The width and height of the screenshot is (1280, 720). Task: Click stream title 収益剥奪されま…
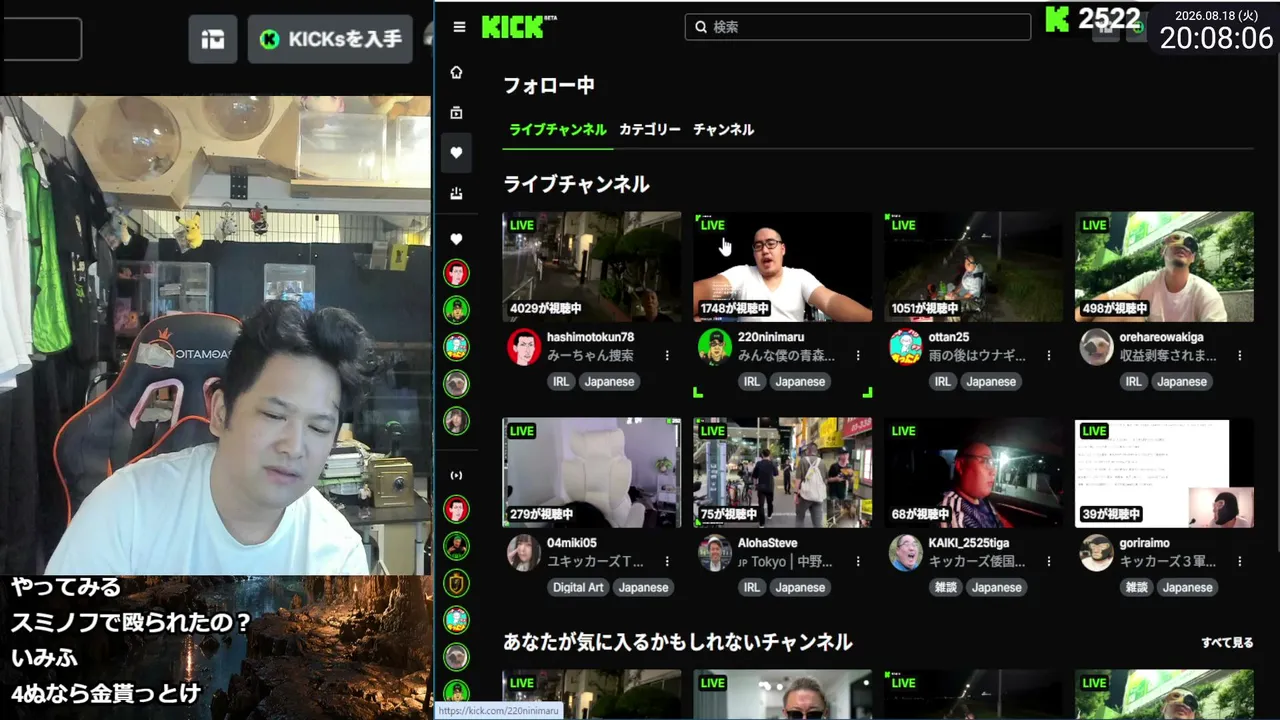(x=1168, y=355)
